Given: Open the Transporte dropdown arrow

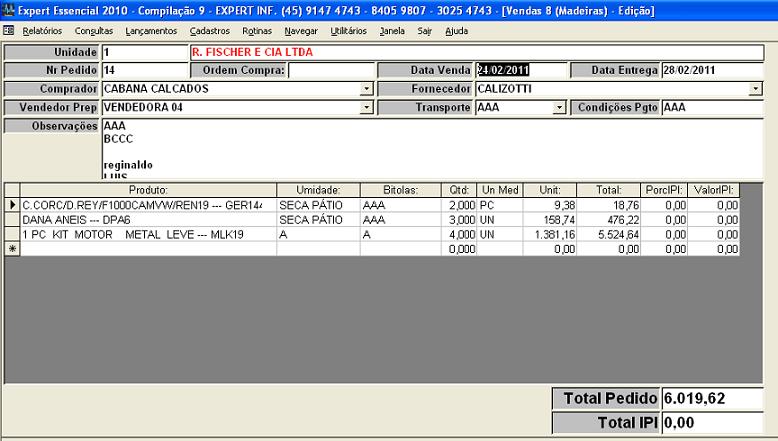Looking at the screenshot, I should pyautogui.click(x=559, y=108).
